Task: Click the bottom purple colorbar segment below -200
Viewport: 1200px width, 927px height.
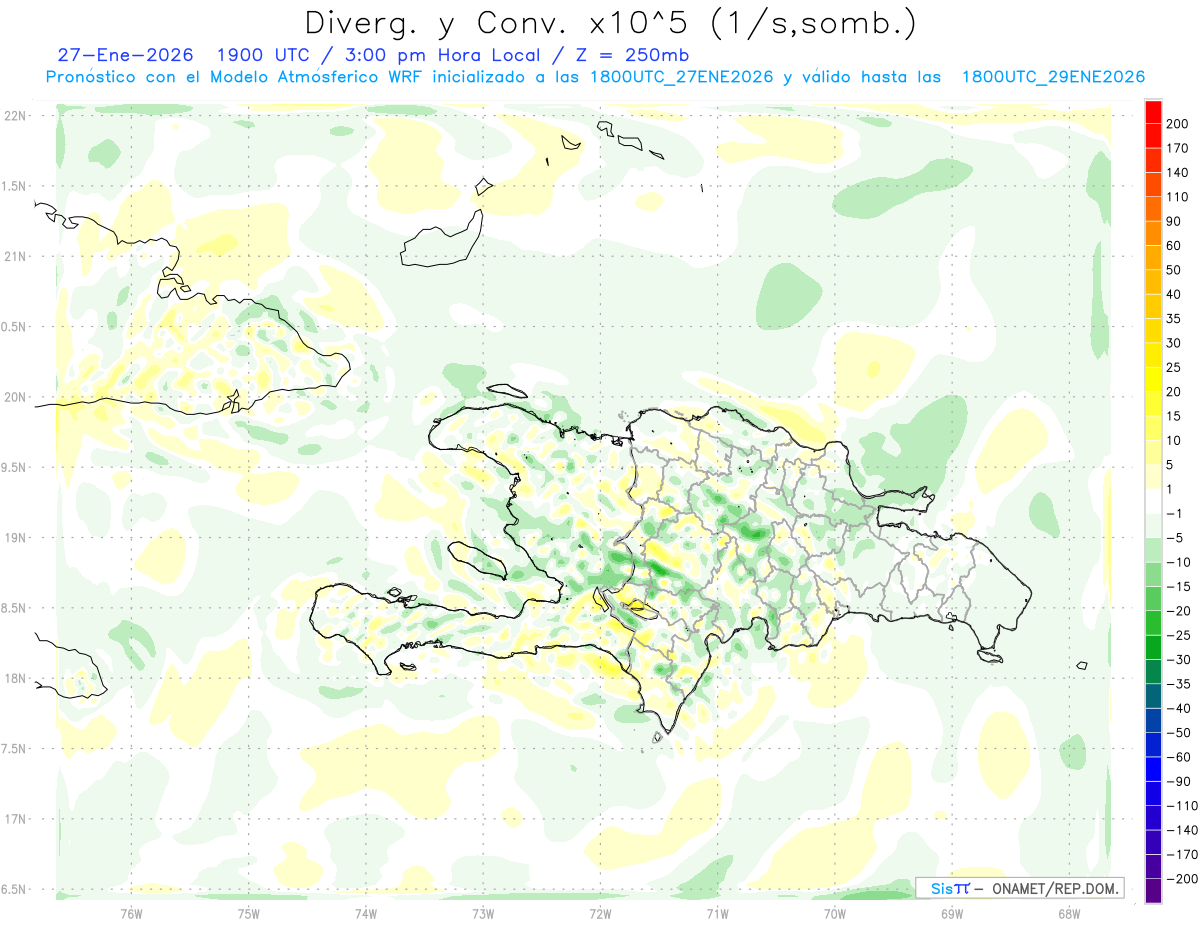Action: tap(1153, 891)
